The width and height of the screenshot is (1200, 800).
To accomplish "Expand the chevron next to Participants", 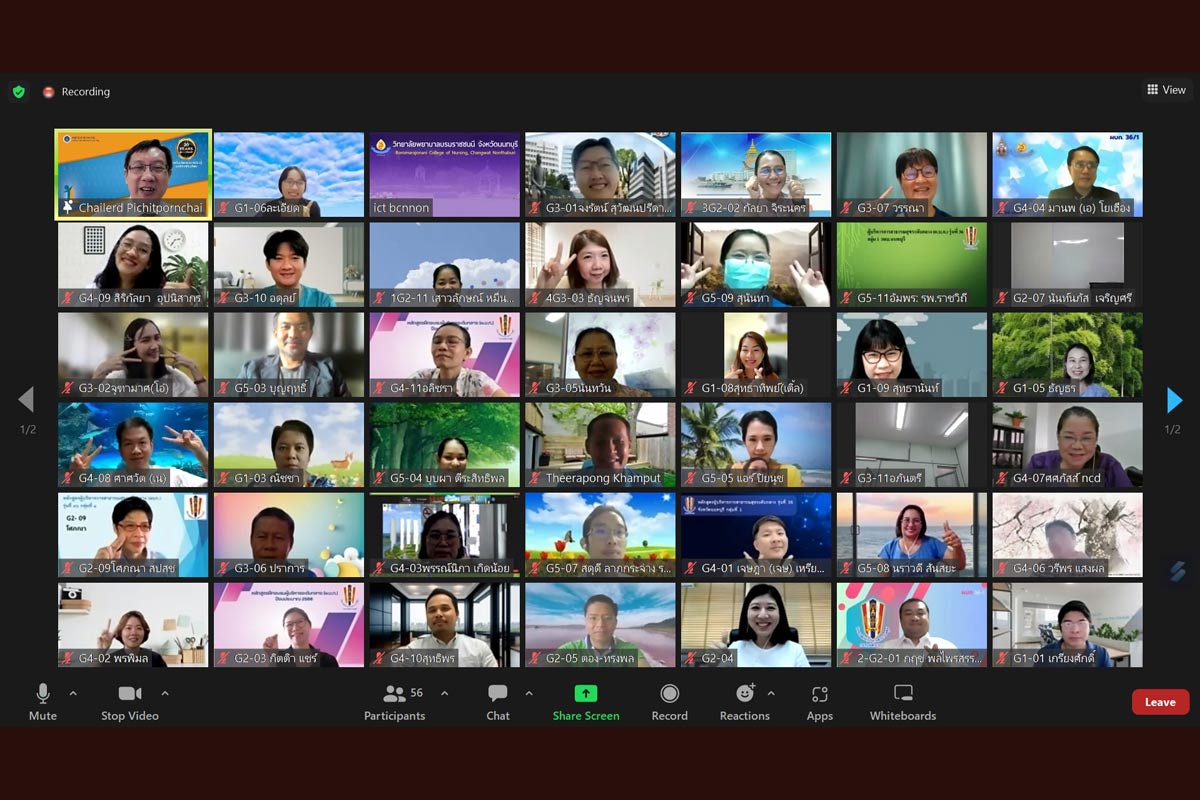I will coord(445,693).
